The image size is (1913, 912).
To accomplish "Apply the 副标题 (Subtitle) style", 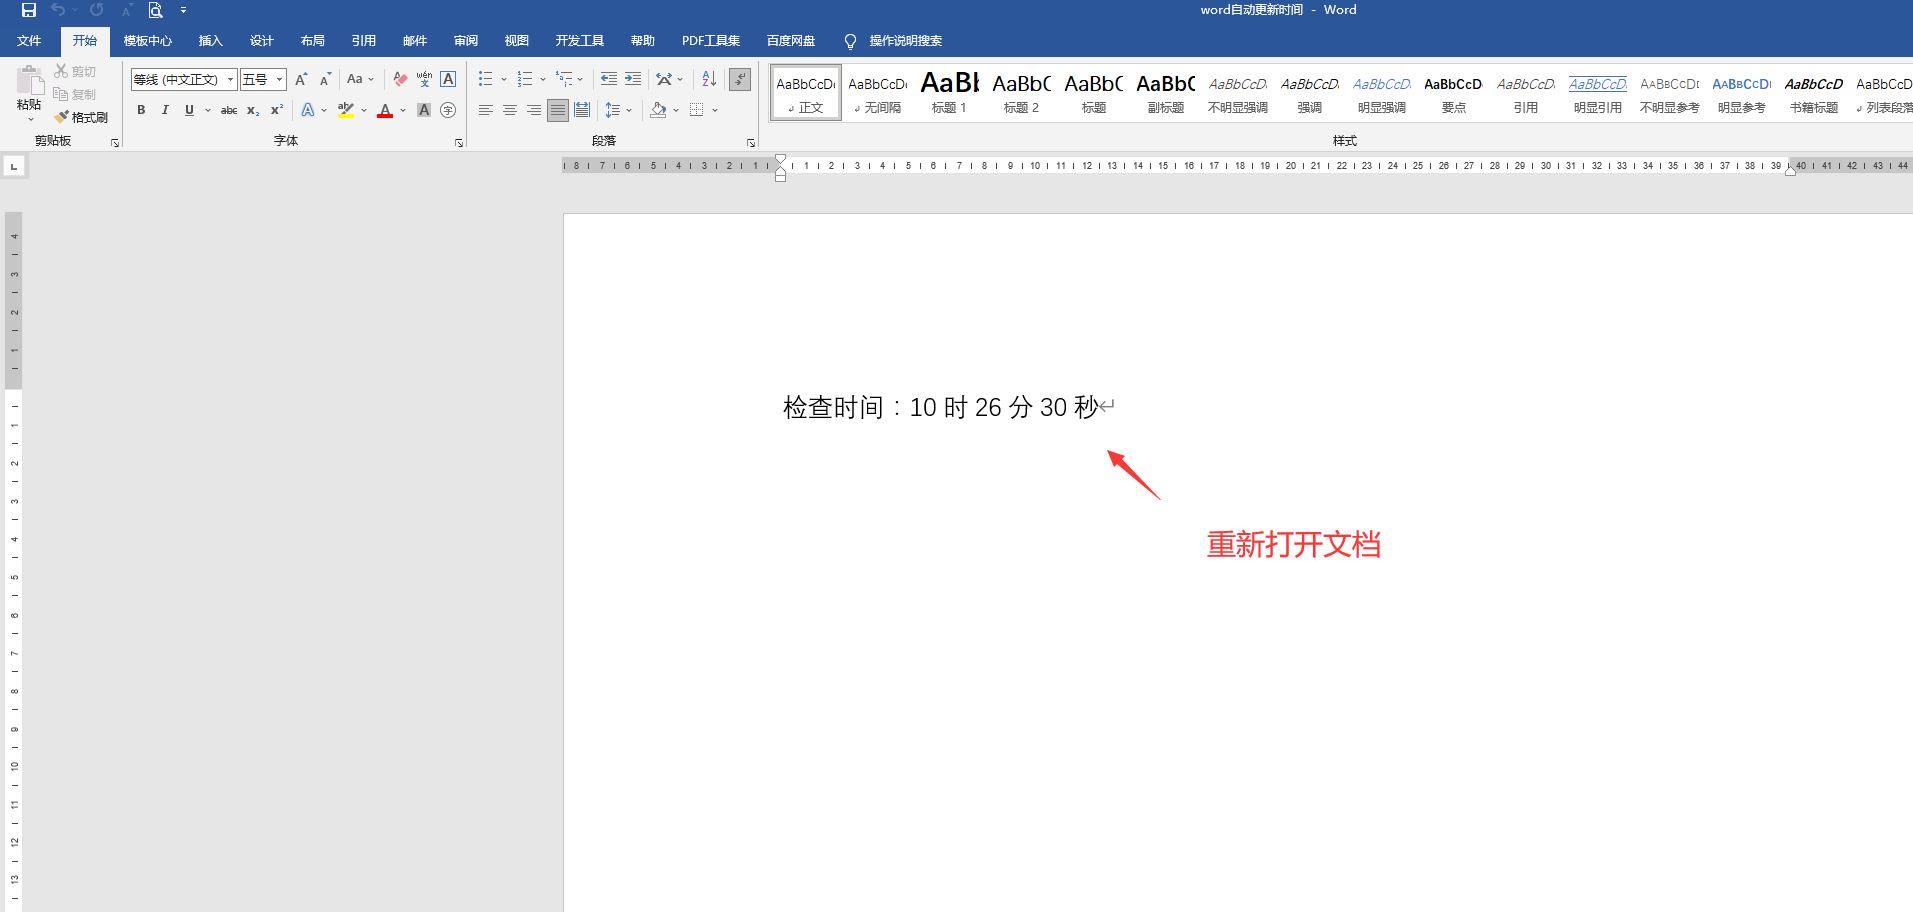I will pyautogui.click(x=1165, y=93).
